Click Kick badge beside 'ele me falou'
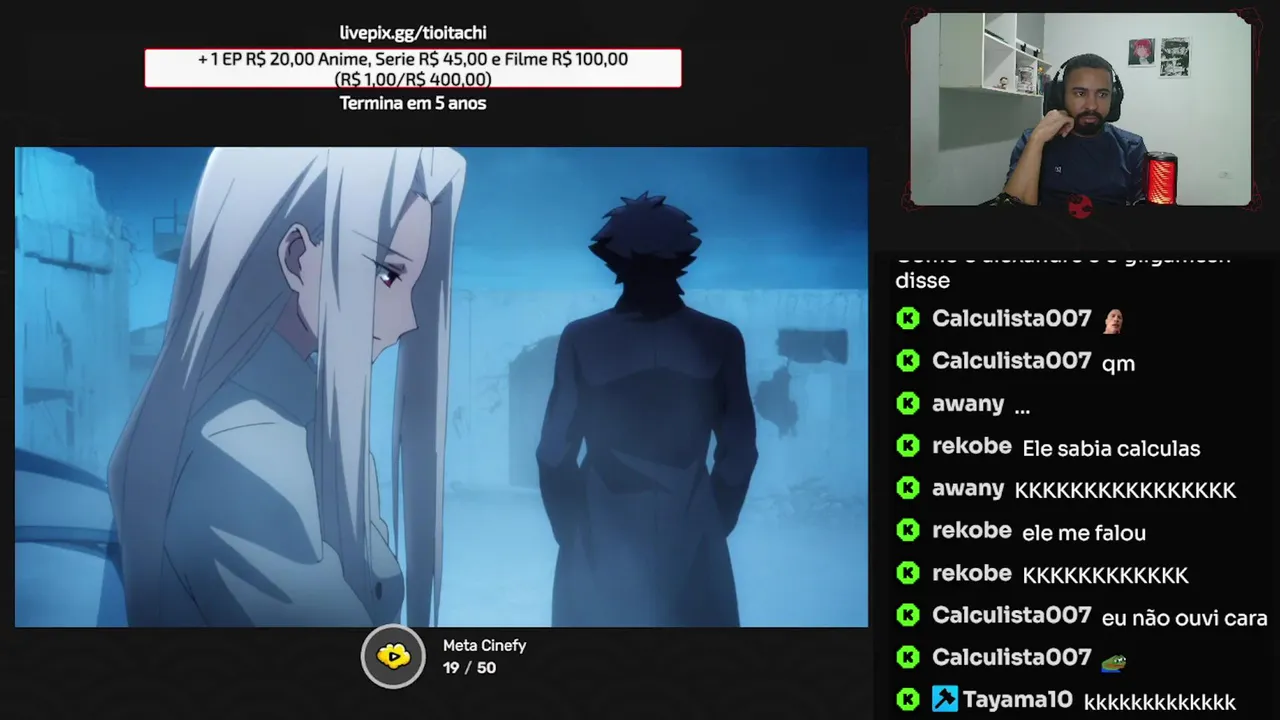The height and width of the screenshot is (720, 1280). (x=908, y=531)
